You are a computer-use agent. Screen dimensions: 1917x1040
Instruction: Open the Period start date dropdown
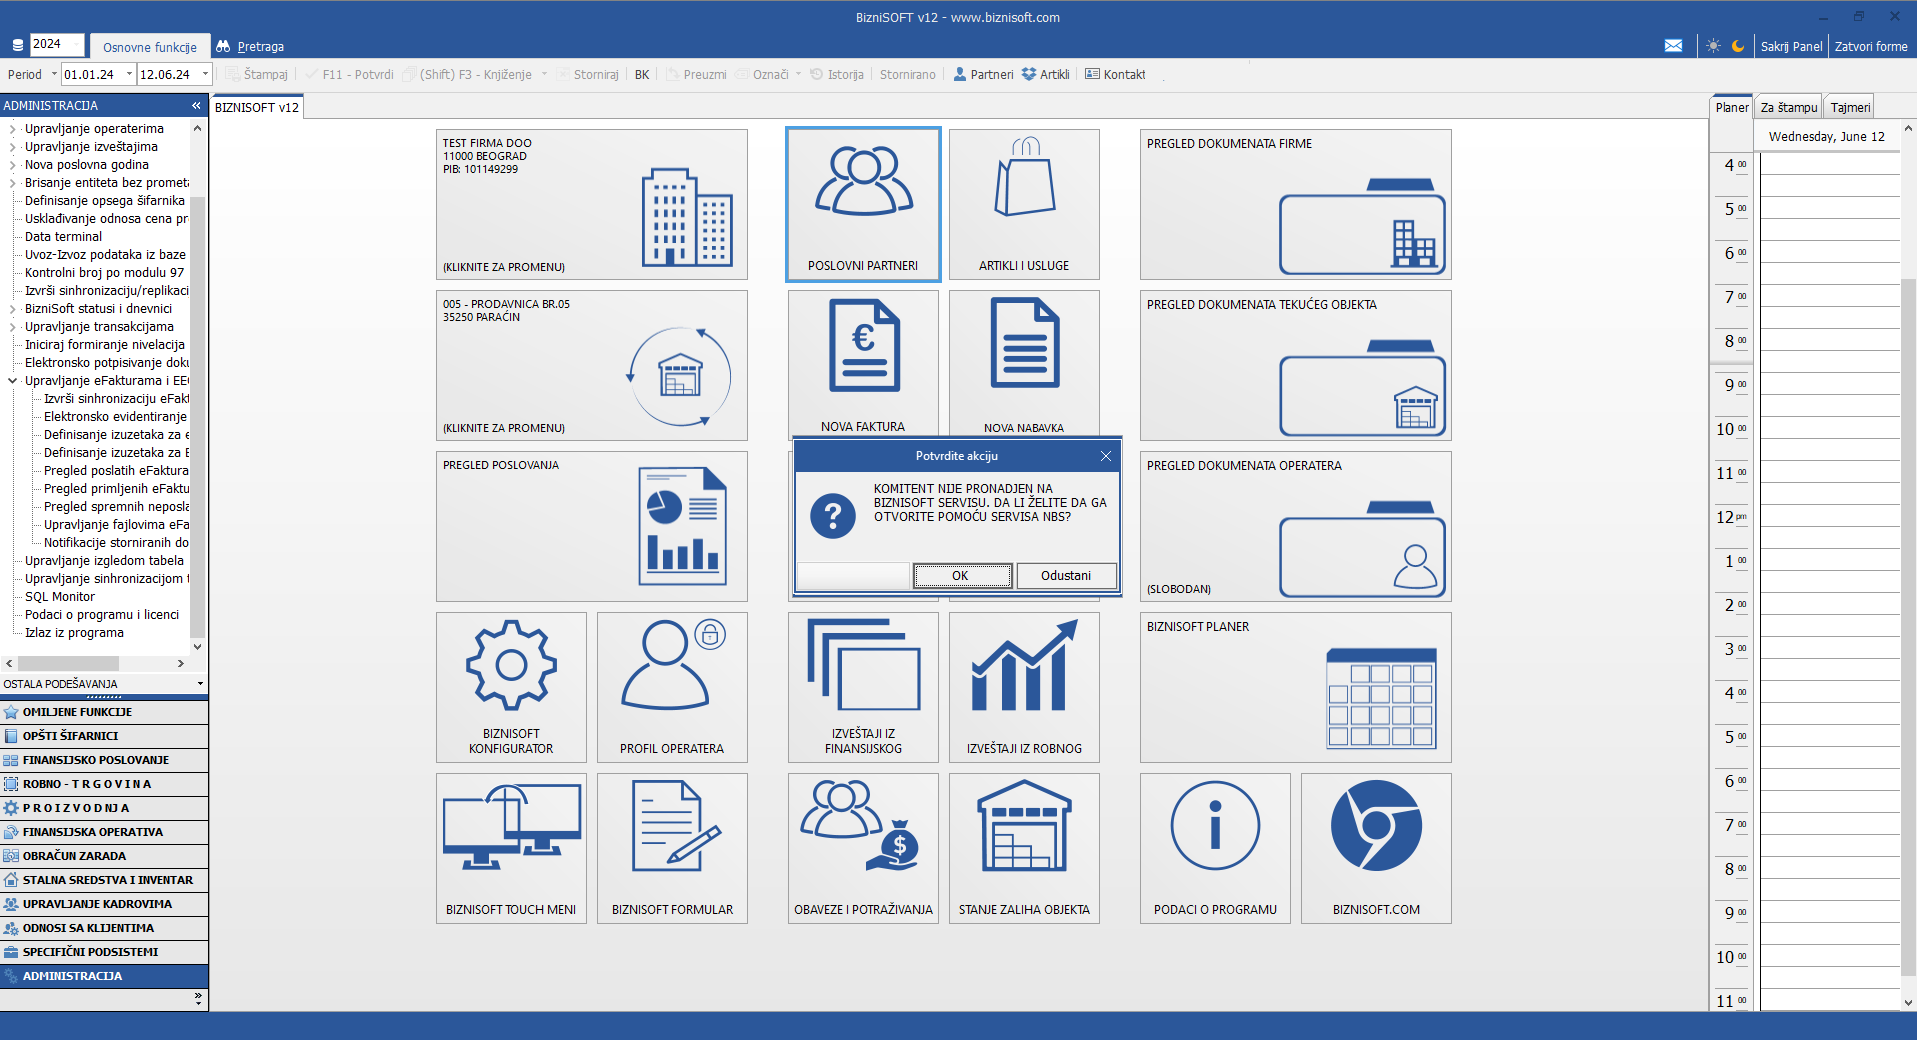(129, 74)
